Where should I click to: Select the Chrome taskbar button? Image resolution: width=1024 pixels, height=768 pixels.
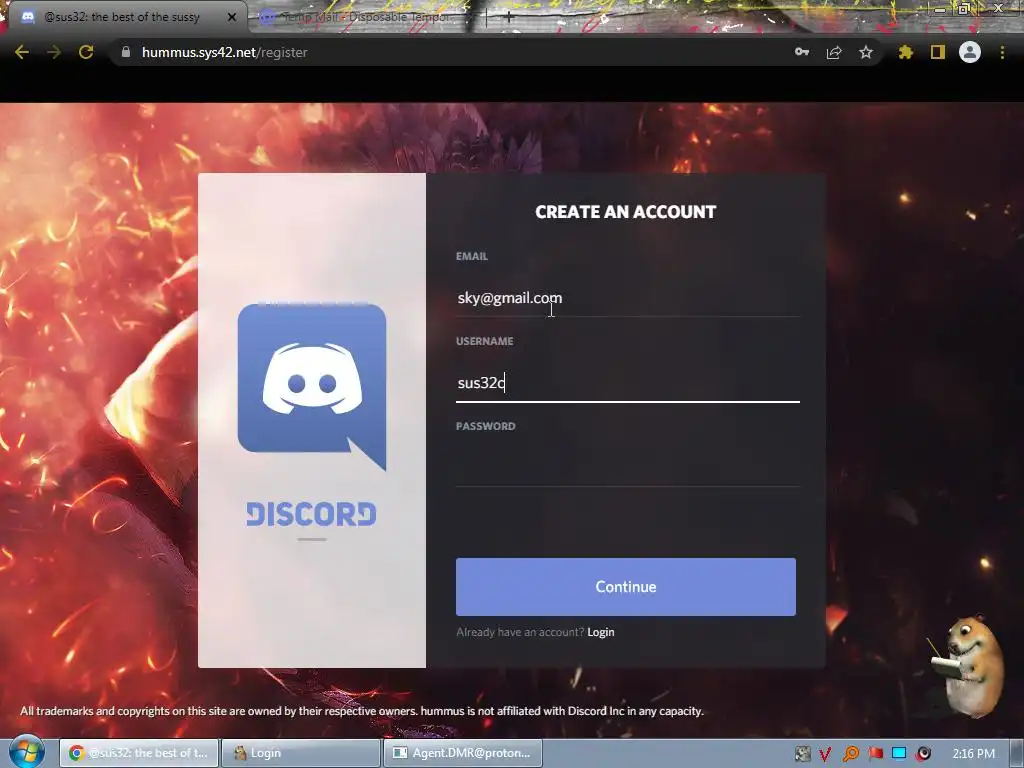click(x=138, y=753)
